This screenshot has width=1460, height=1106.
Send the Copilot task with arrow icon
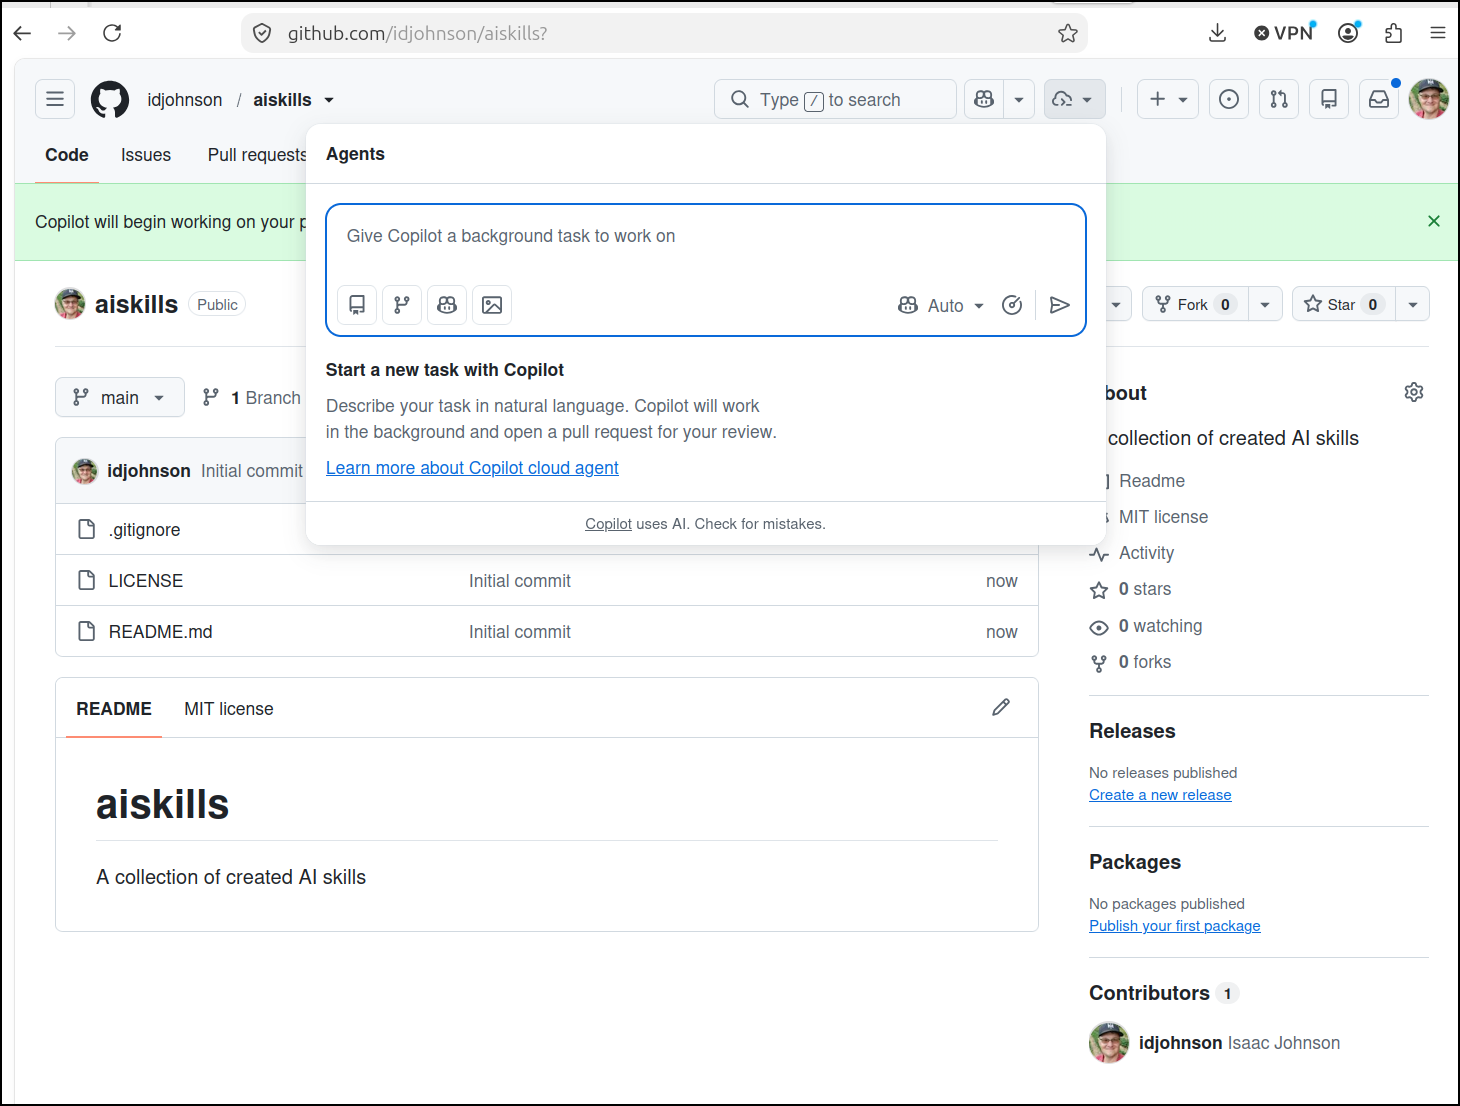1060,305
